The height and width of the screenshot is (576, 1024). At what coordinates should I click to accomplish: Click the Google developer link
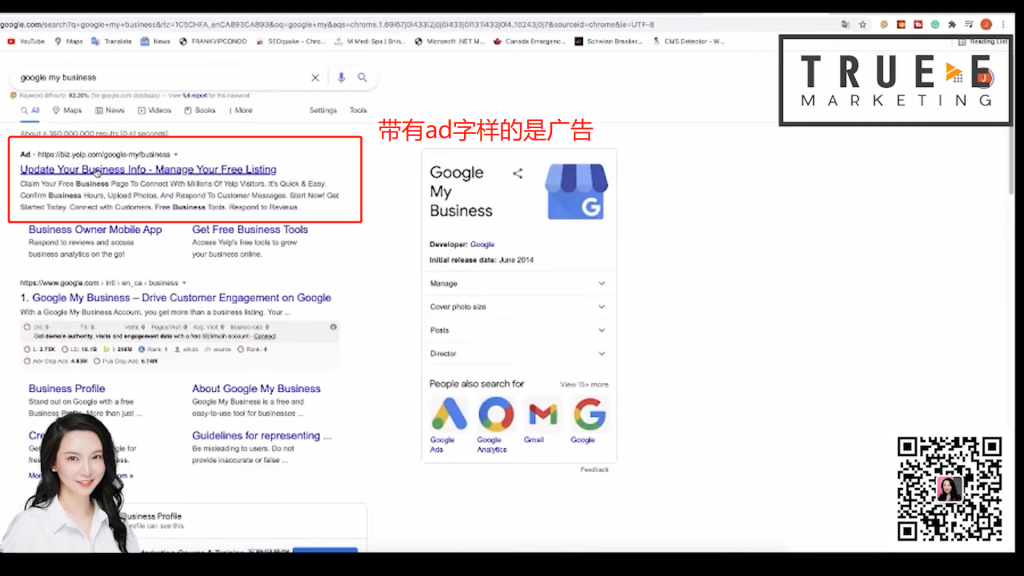coord(482,244)
